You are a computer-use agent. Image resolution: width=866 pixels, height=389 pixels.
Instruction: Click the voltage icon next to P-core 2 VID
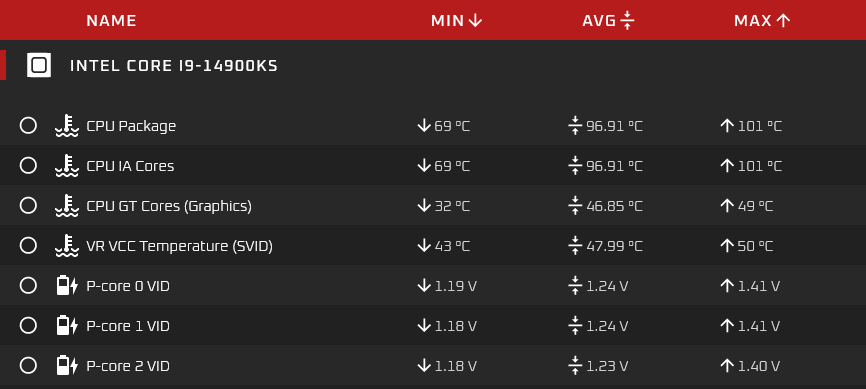pos(67,365)
